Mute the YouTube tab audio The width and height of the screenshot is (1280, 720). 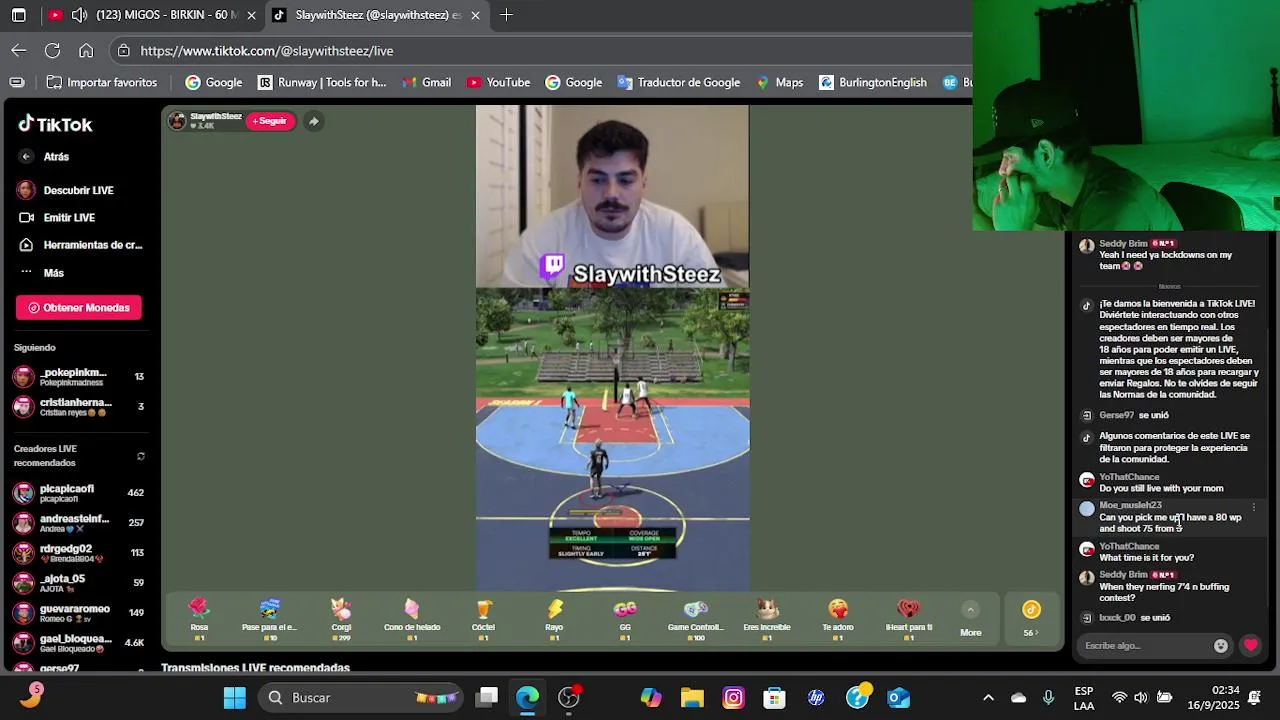[x=79, y=15]
